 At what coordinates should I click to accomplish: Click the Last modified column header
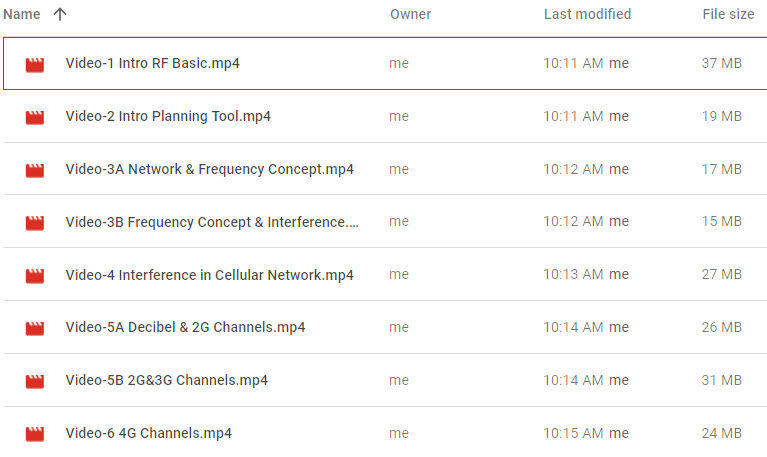pyautogui.click(x=587, y=14)
